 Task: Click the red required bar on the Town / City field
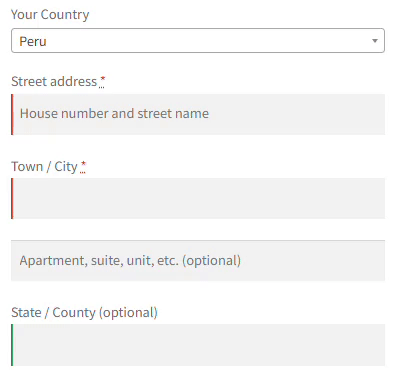point(12,198)
